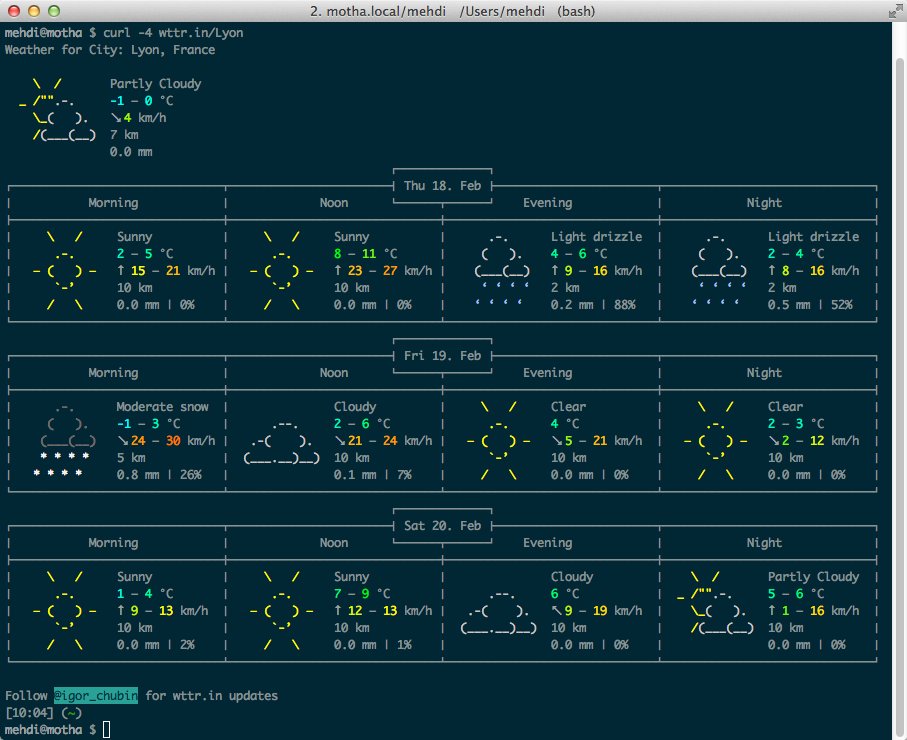Image resolution: width=907 pixels, height=740 pixels.
Task: Click the drizzle cloud icon for Thursday Evening
Action: point(501,269)
